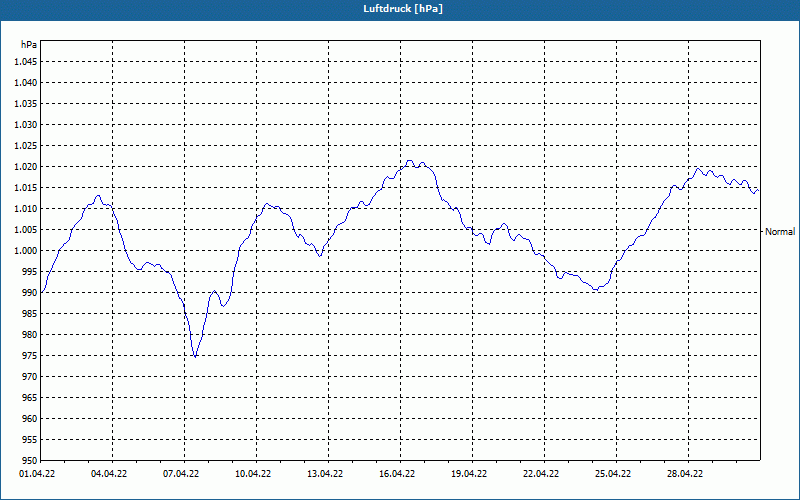
Task: Click the 965 axis value
Action: tap(30, 398)
